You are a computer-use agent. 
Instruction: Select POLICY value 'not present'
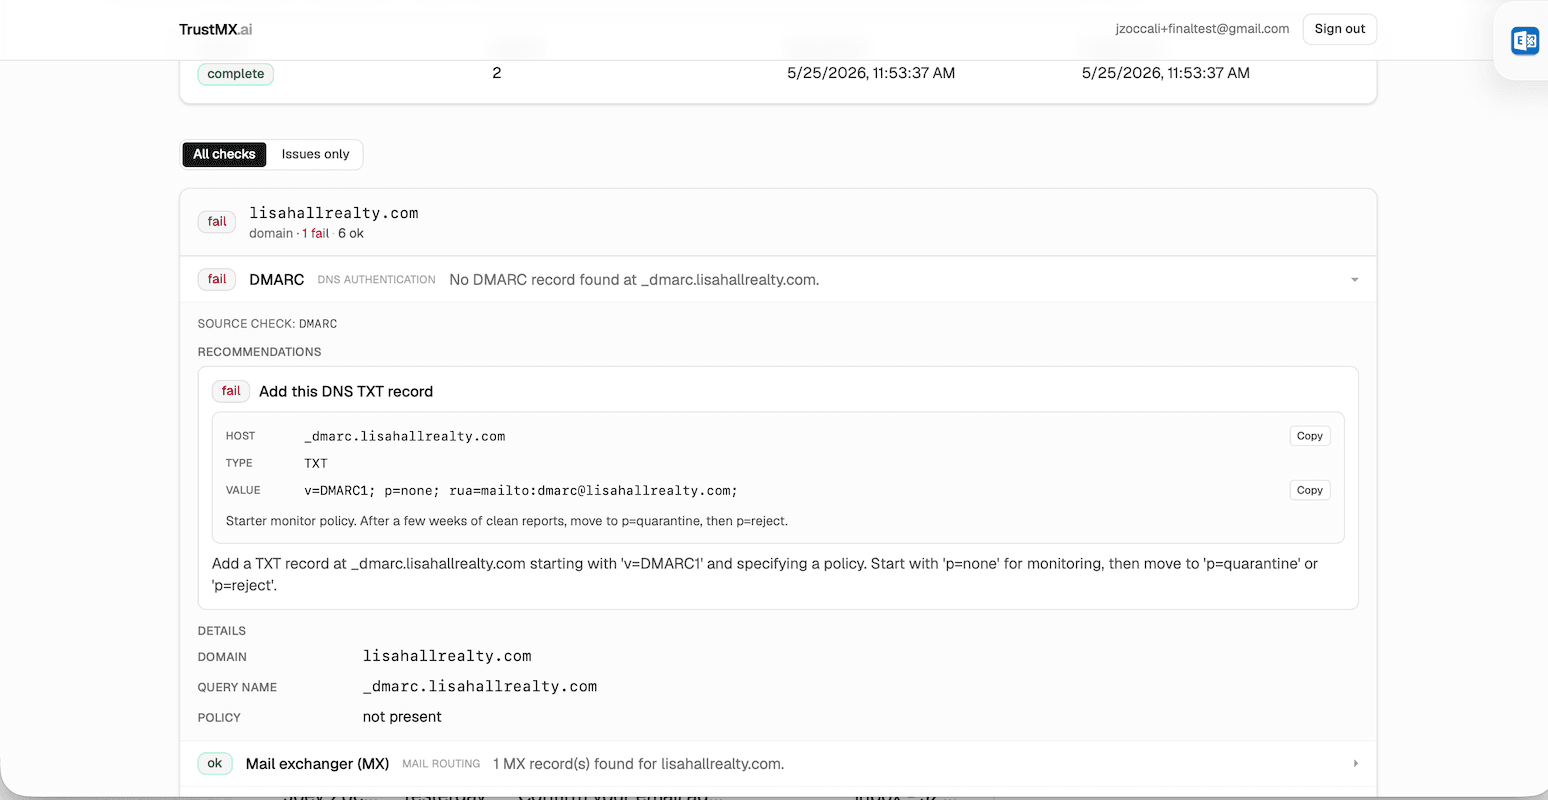pyautogui.click(x=402, y=717)
